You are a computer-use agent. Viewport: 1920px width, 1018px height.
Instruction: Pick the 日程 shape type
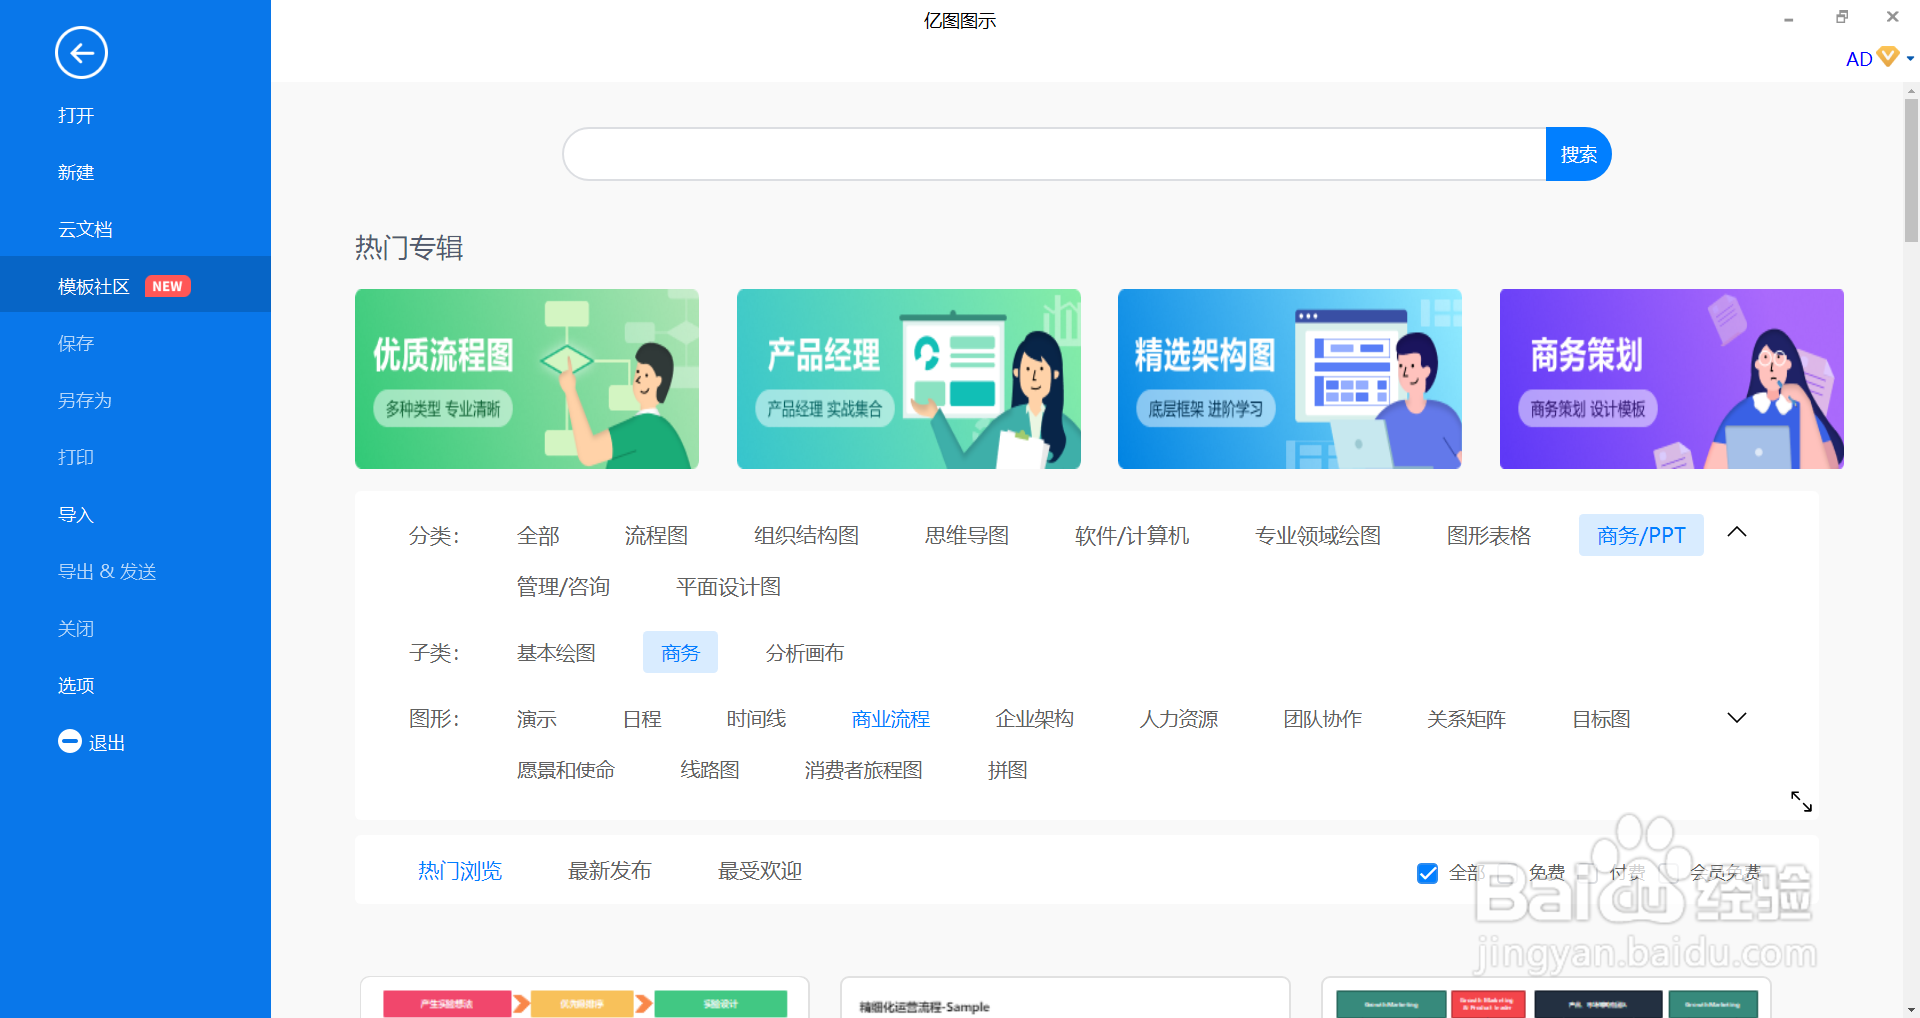pyautogui.click(x=642, y=719)
